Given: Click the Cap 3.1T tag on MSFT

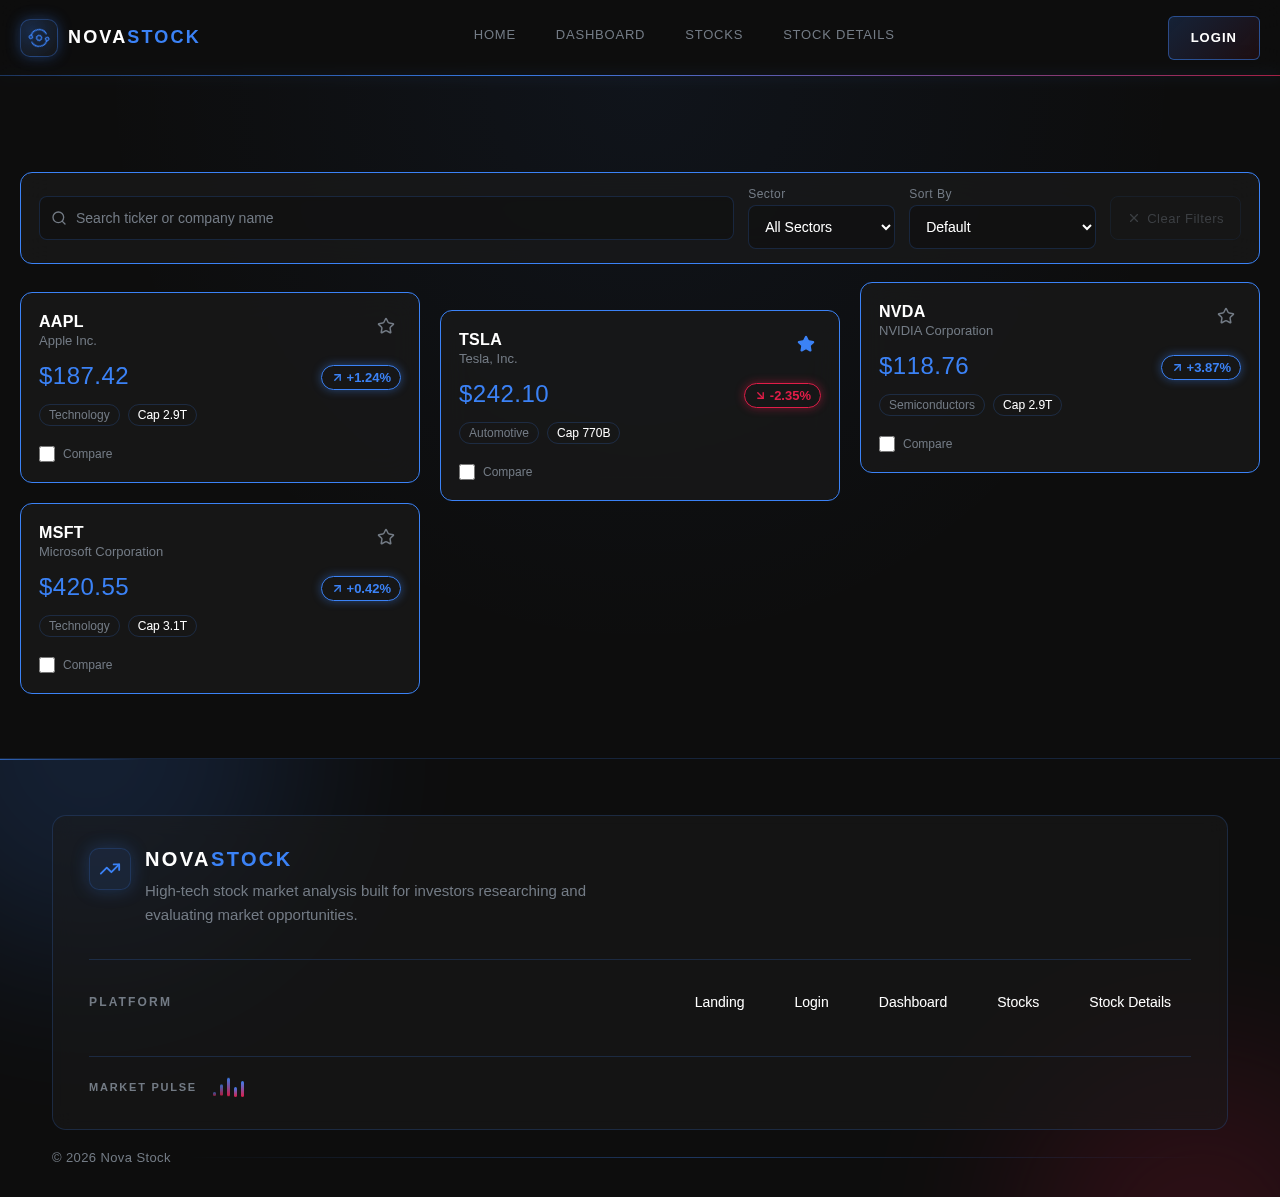Looking at the screenshot, I should pos(162,626).
